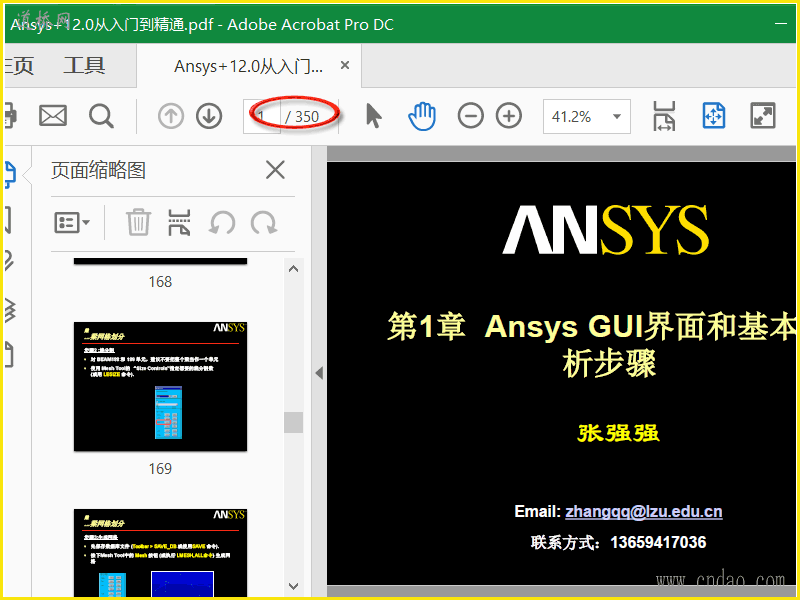Minimize the Acrobat window
Image resolution: width=800 pixels, height=600 pixels.
tap(781, 23)
